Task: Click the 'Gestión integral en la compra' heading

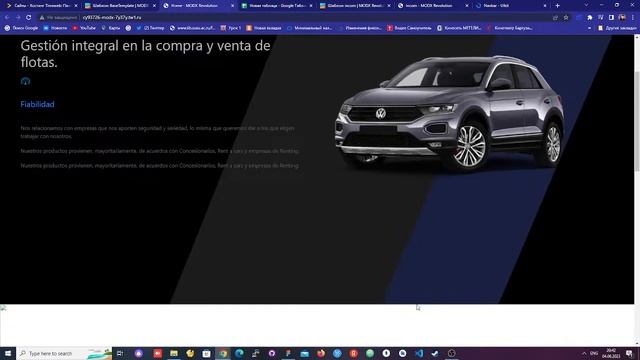Action: click(x=145, y=53)
